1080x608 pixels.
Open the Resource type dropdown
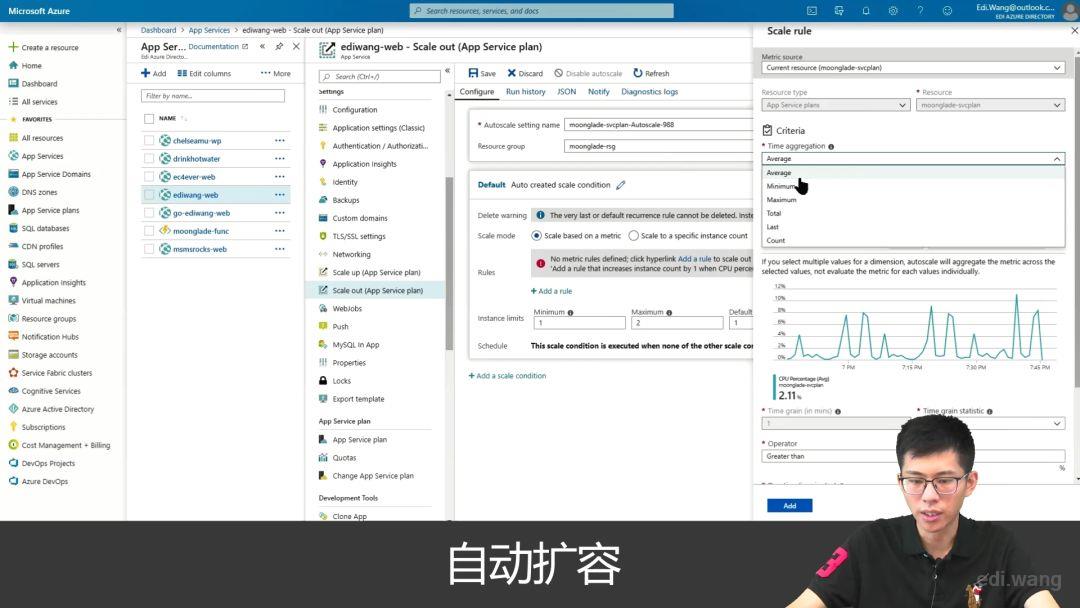[x=835, y=105]
